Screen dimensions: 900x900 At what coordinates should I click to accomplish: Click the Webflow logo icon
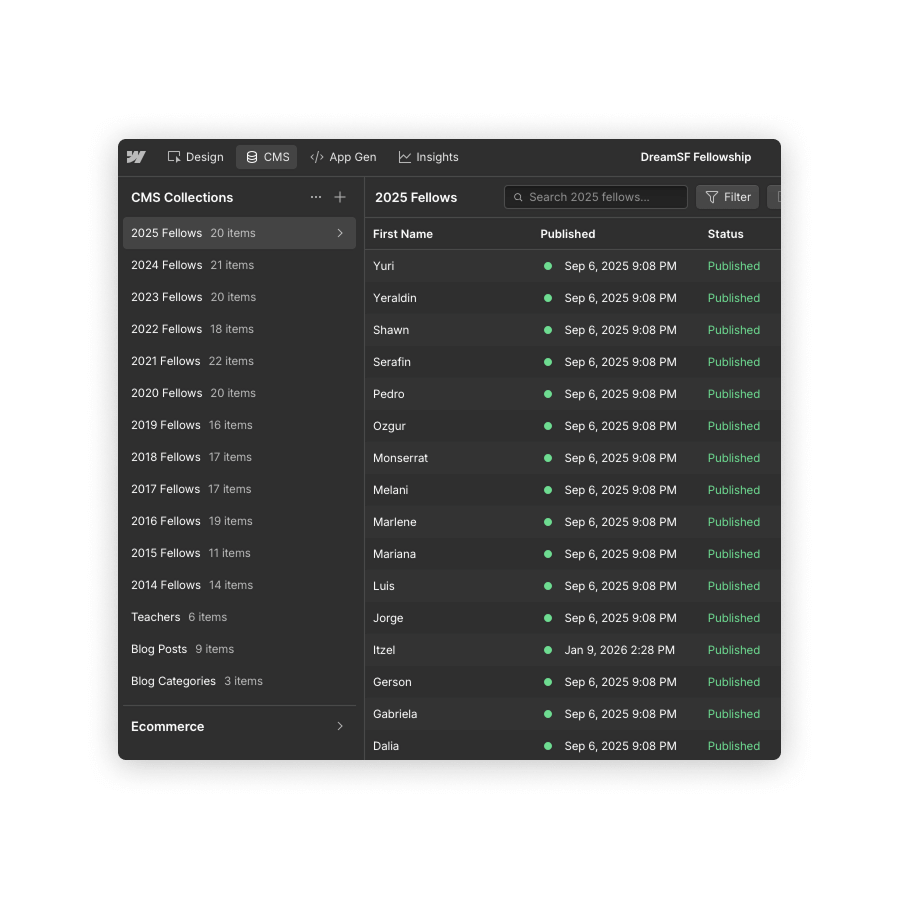tap(136, 157)
